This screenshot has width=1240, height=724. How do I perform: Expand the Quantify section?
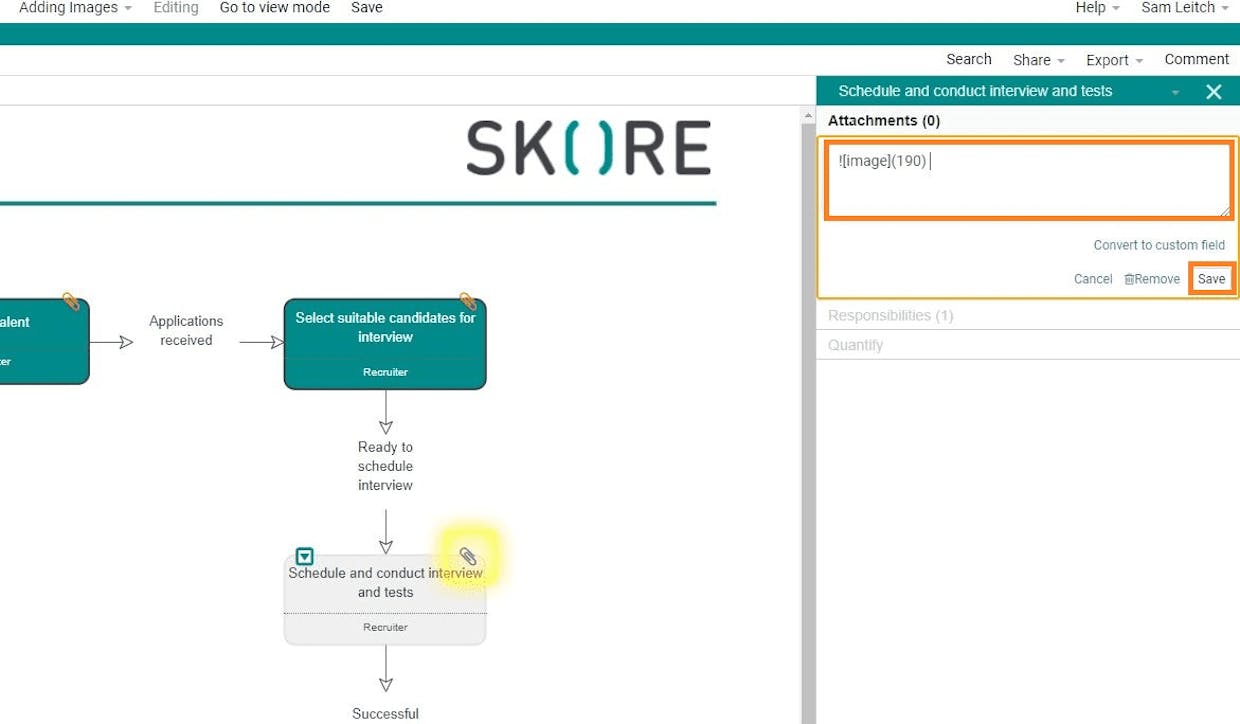[855, 345]
